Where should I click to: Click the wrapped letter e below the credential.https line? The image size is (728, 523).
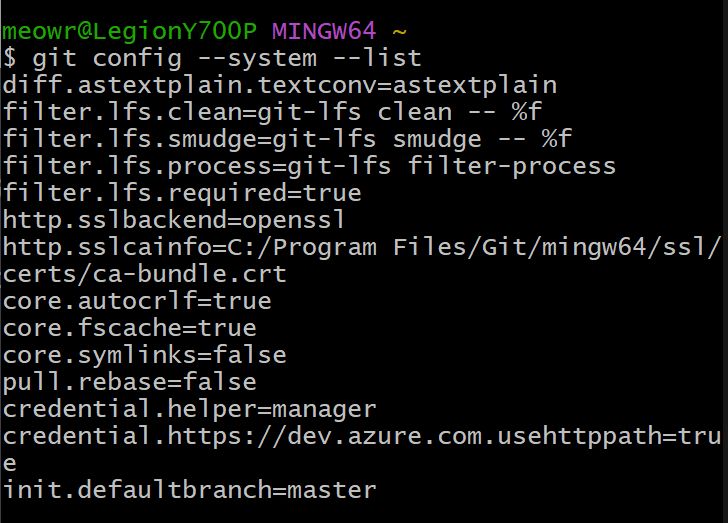[10, 463]
